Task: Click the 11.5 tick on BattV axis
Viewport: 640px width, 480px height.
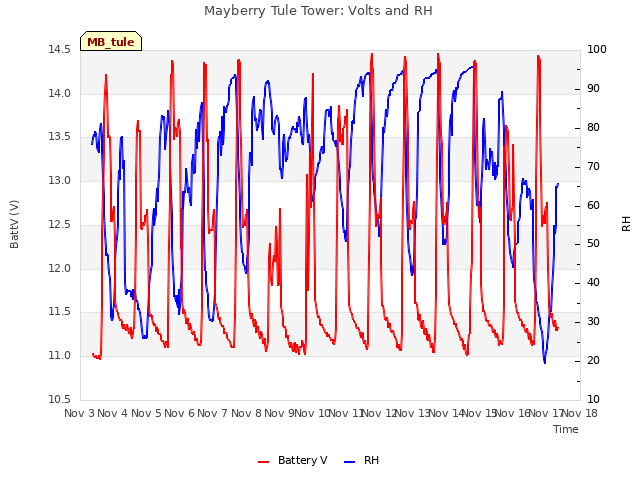Action: pyautogui.click(x=60, y=312)
